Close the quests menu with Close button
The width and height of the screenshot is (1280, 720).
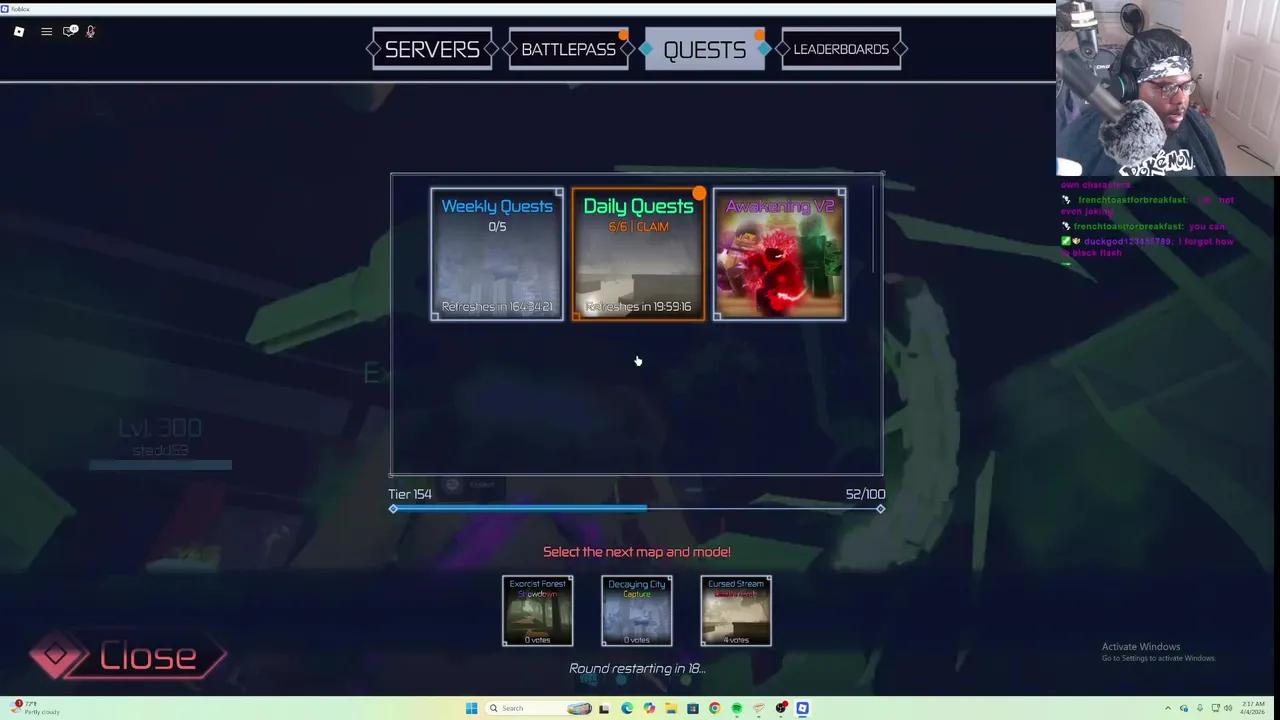coord(128,656)
